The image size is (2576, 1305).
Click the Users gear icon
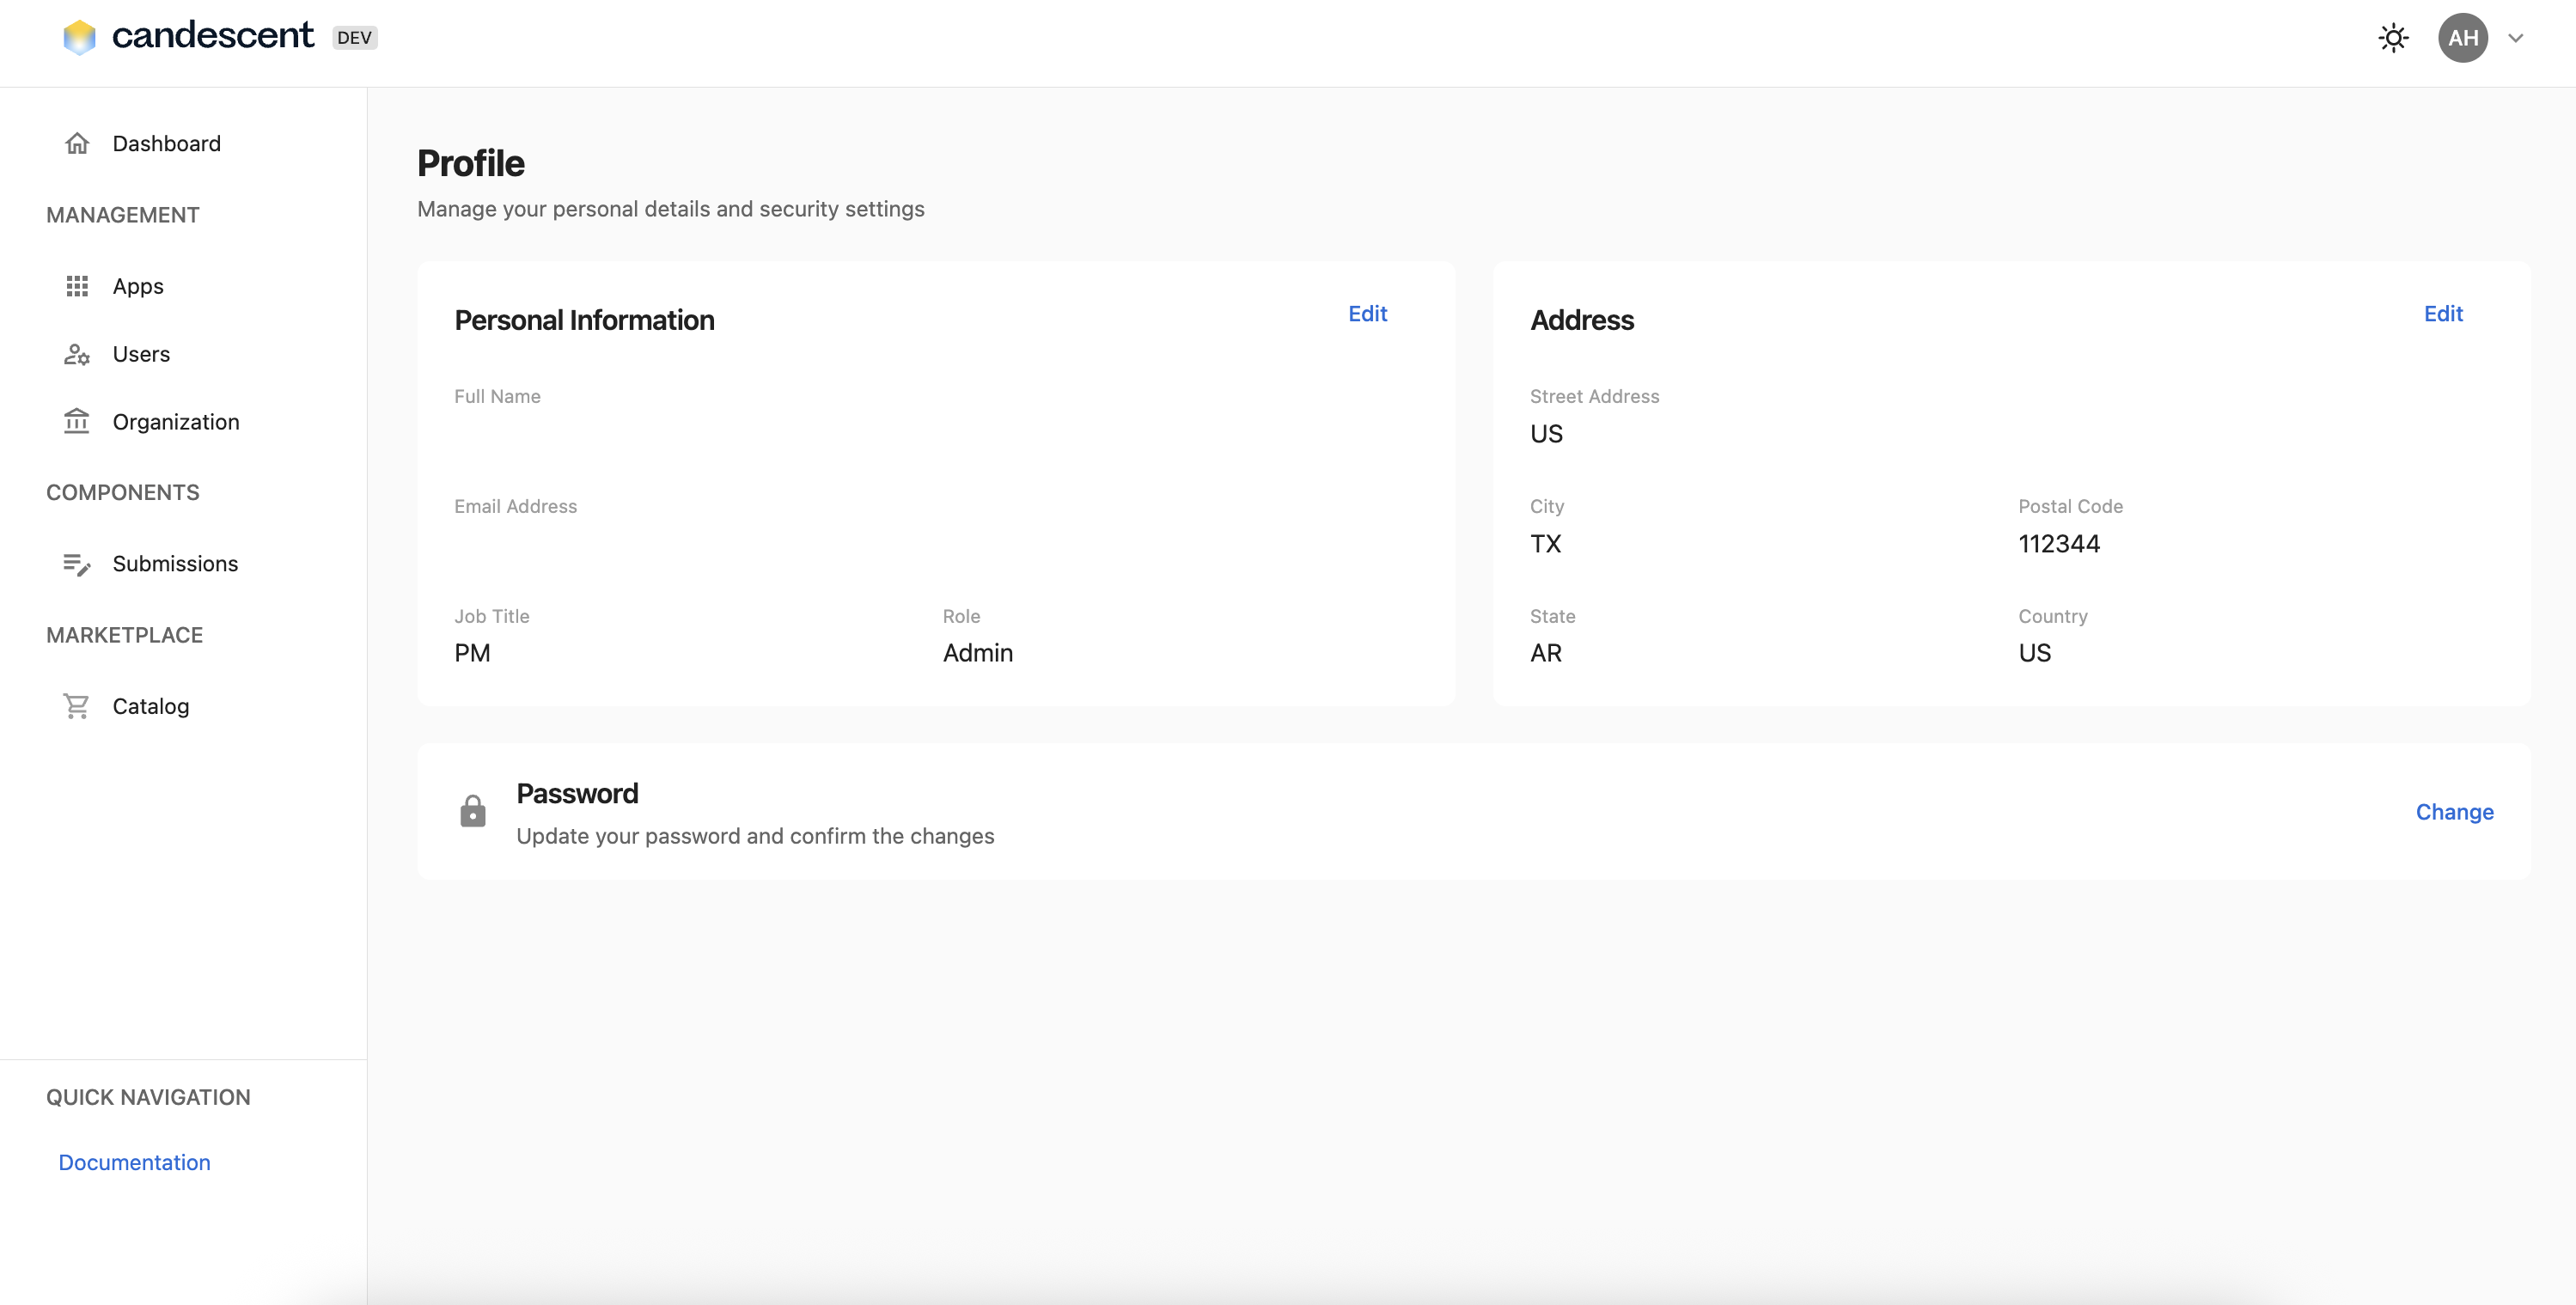point(77,354)
